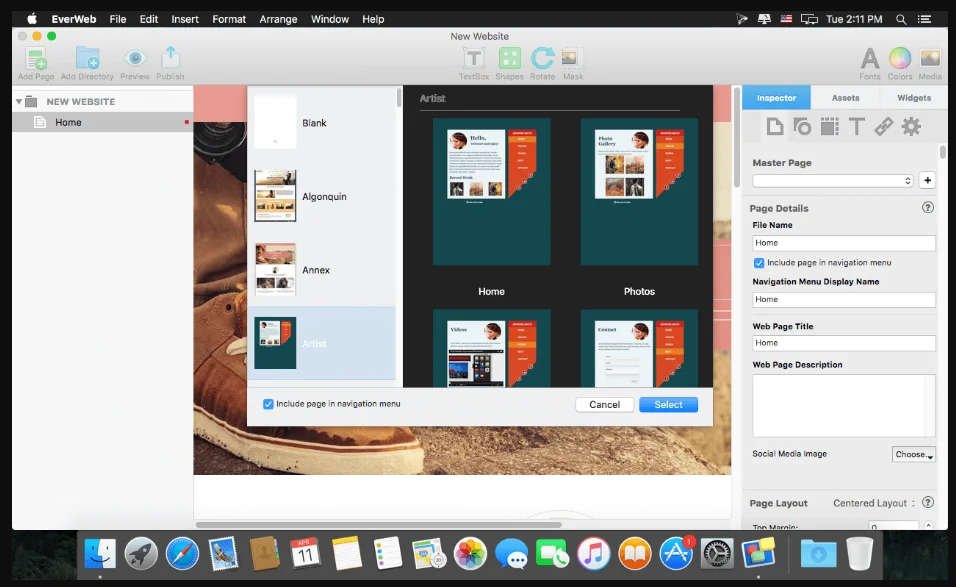Open System Preferences from the dock

pyautogui.click(x=716, y=553)
